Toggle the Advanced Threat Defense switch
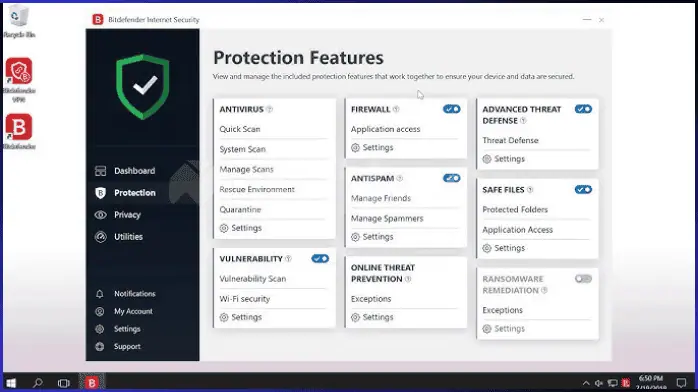This screenshot has height=392, width=698. (x=583, y=109)
